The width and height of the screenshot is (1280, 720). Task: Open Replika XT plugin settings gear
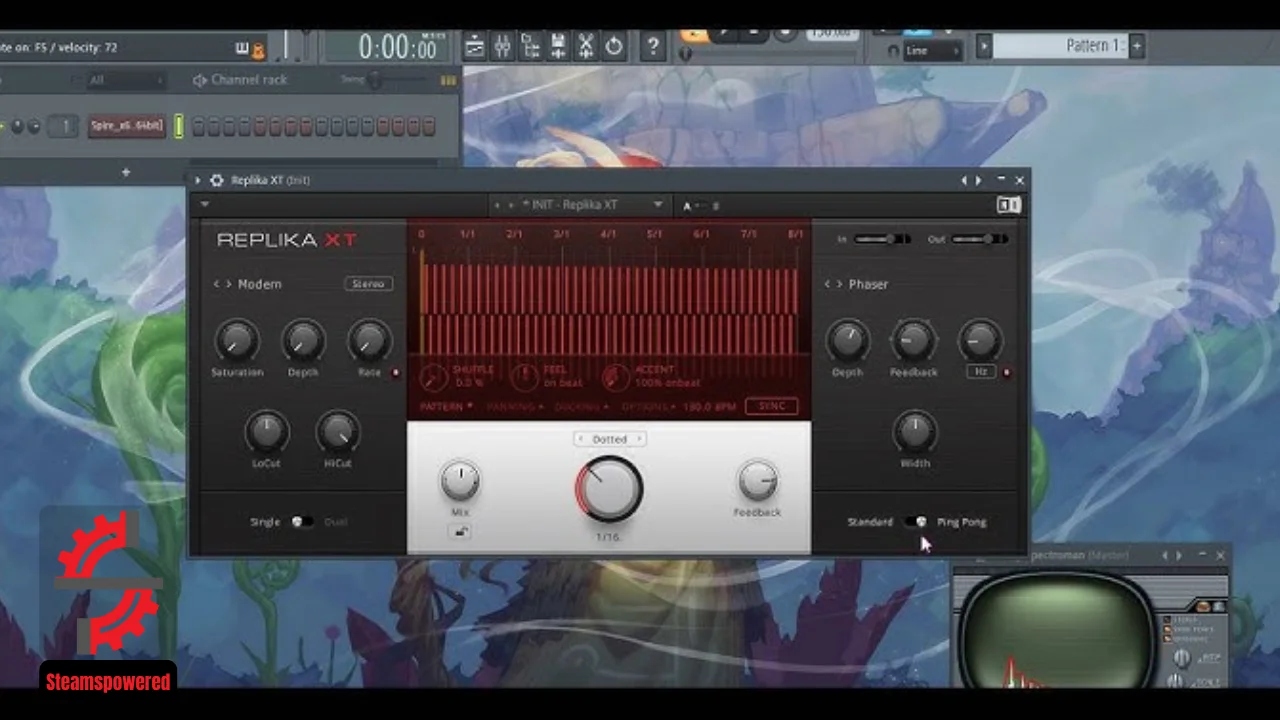(x=216, y=181)
